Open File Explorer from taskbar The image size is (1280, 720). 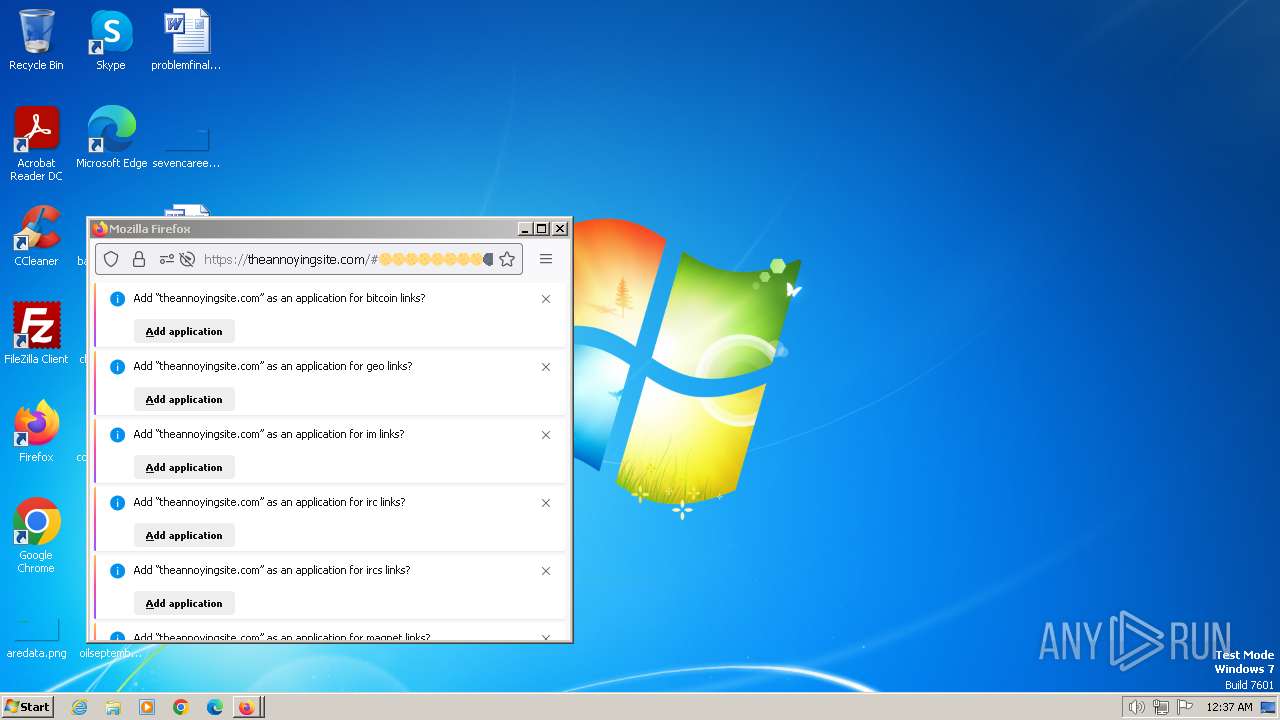pyautogui.click(x=113, y=707)
